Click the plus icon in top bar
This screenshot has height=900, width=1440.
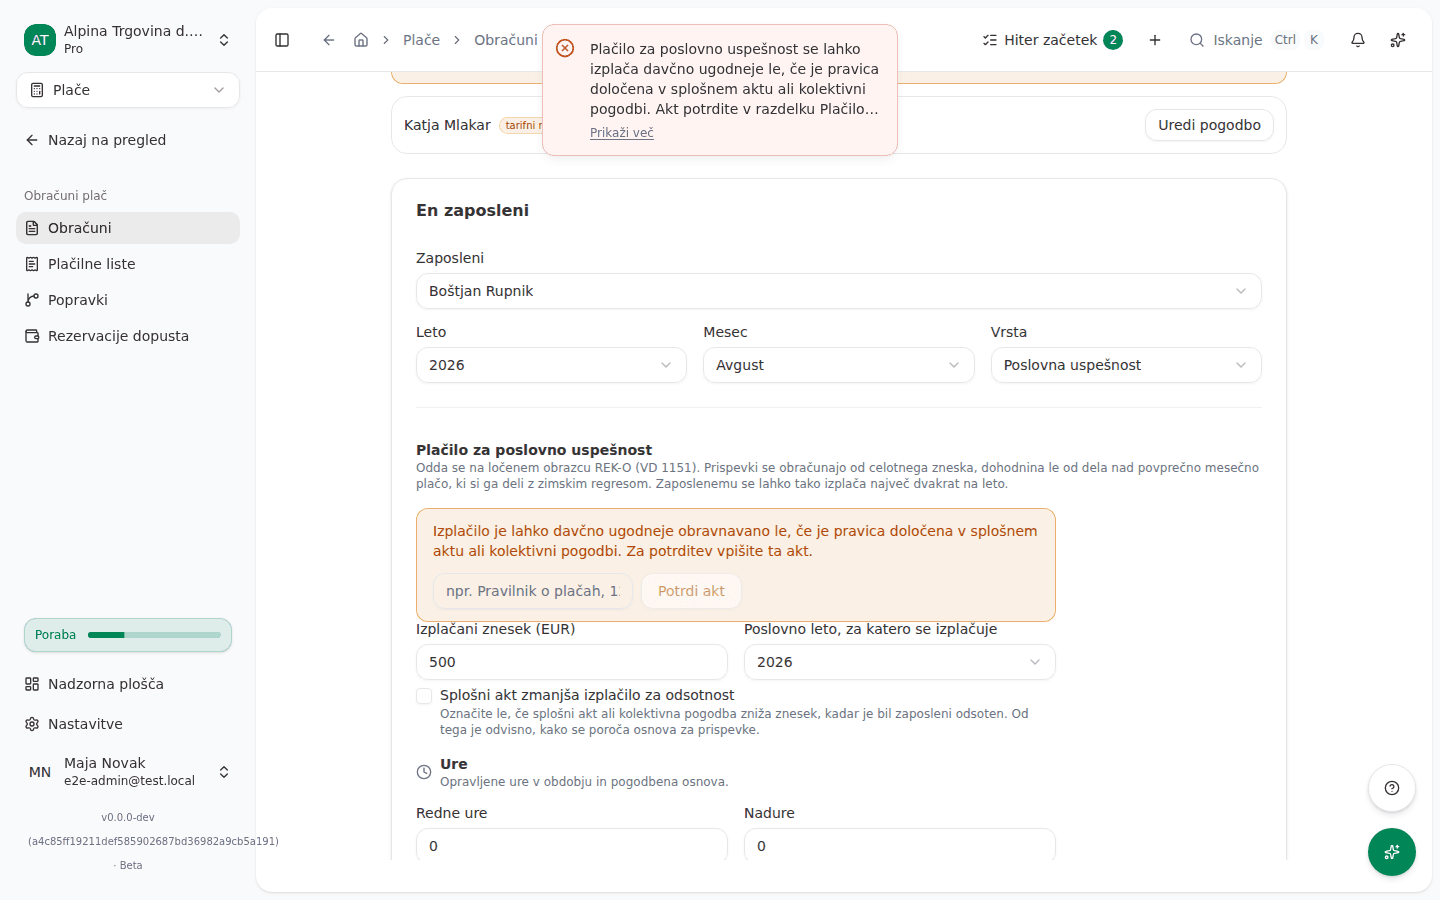click(1155, 40)
